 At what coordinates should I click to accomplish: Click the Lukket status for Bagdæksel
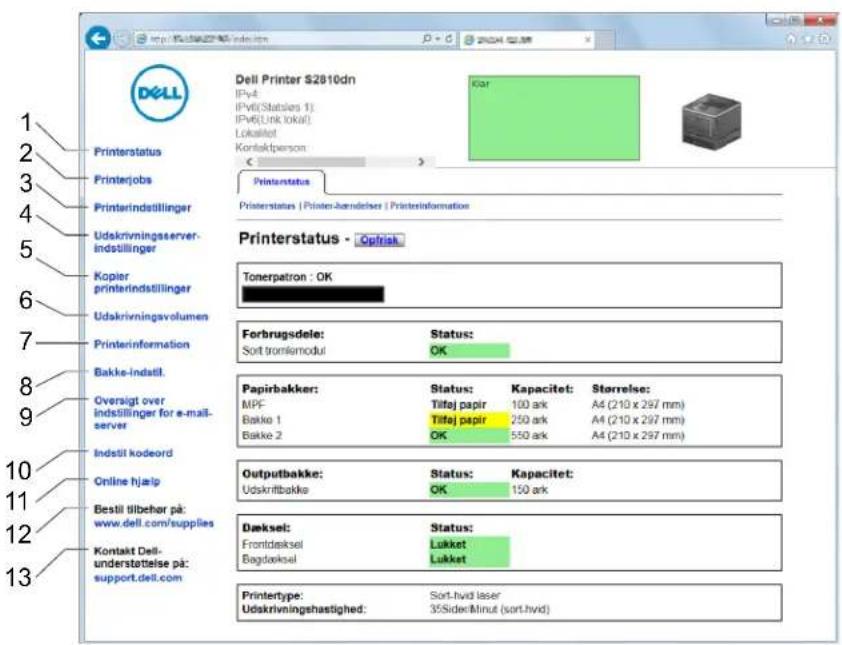[469, 559]
